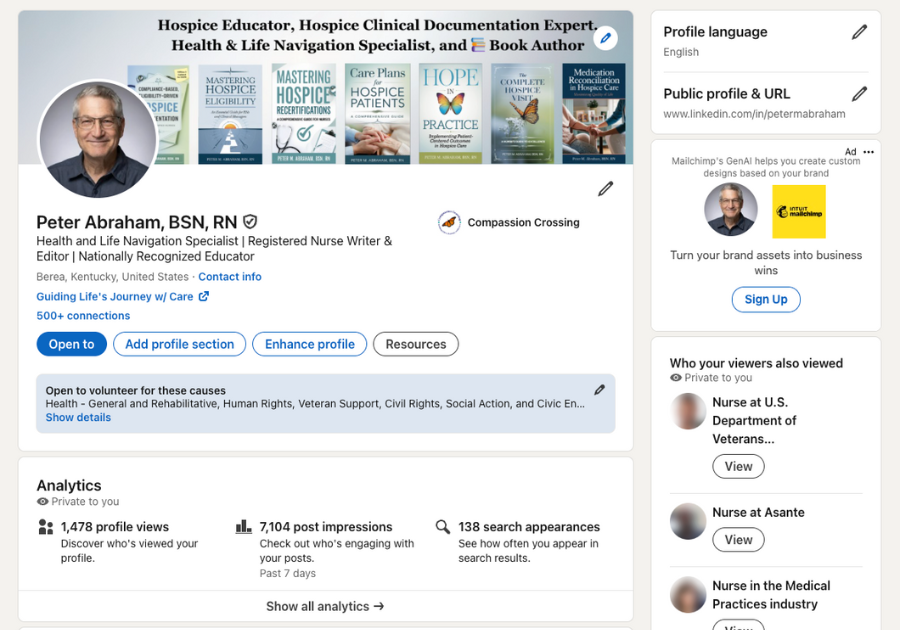900x630 pixels.
Task: Sign Up through the Mailchimp ad
Action: tap(766, 299)
